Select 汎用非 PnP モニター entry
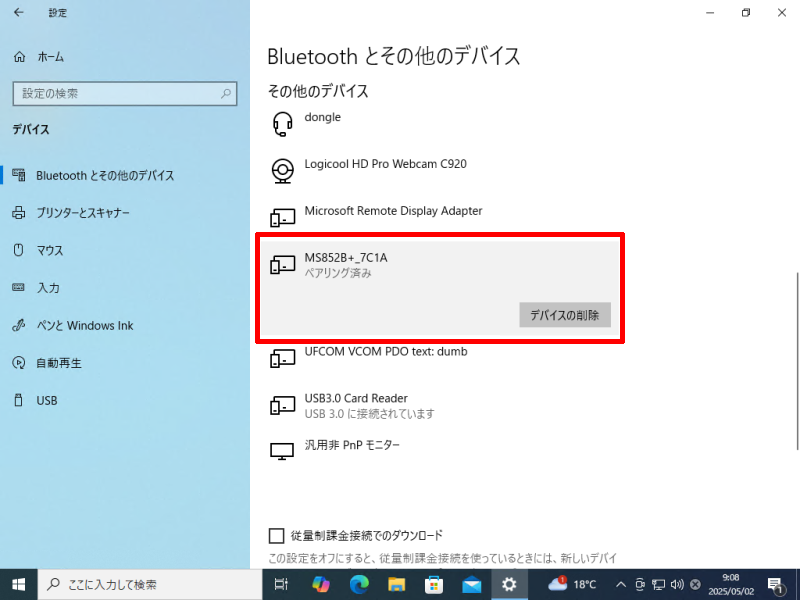The width and height of the screenshot is (800, 600). 440,452
